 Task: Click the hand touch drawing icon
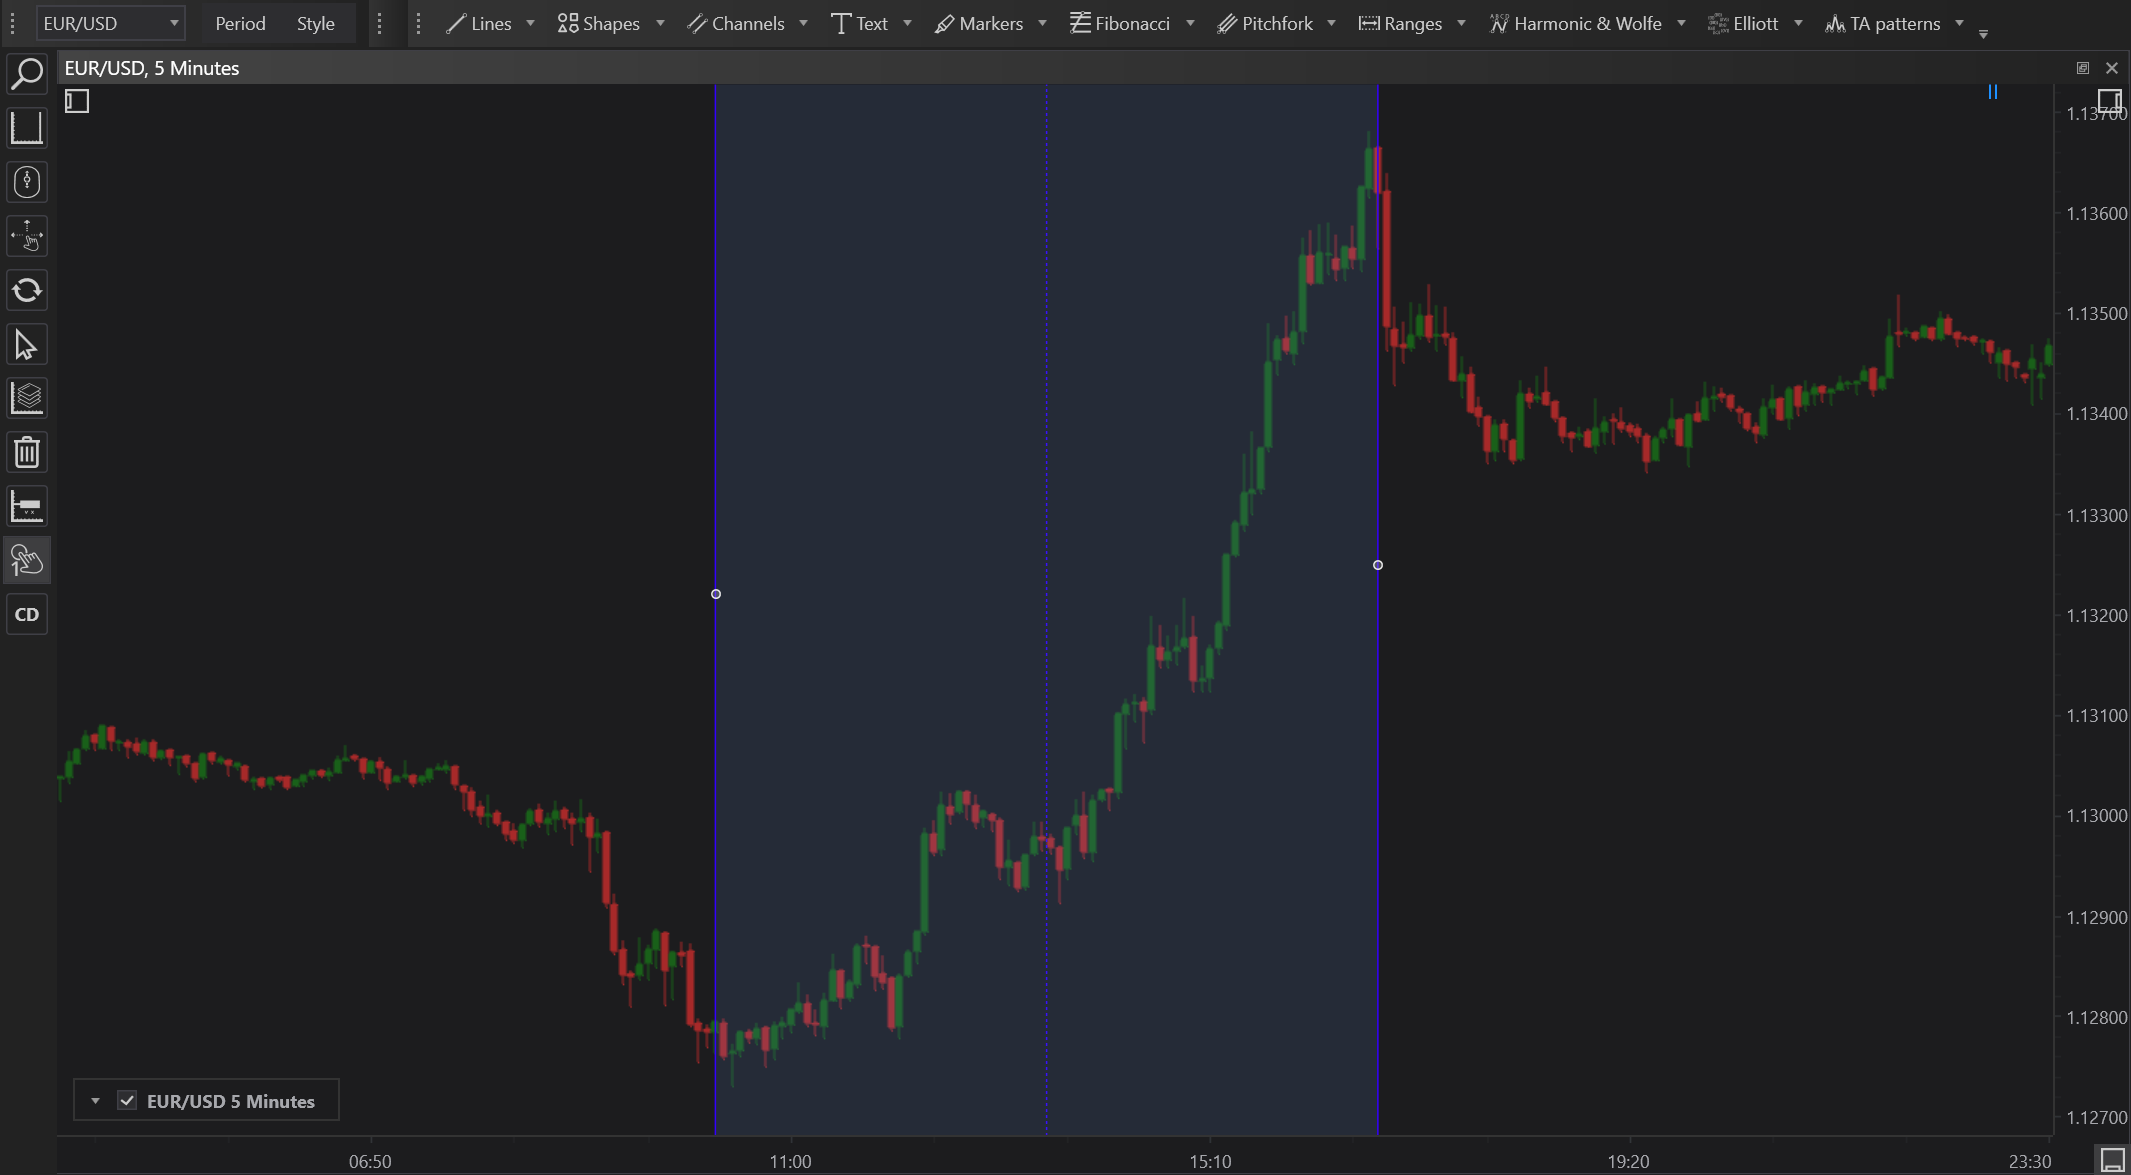point(27,561)
